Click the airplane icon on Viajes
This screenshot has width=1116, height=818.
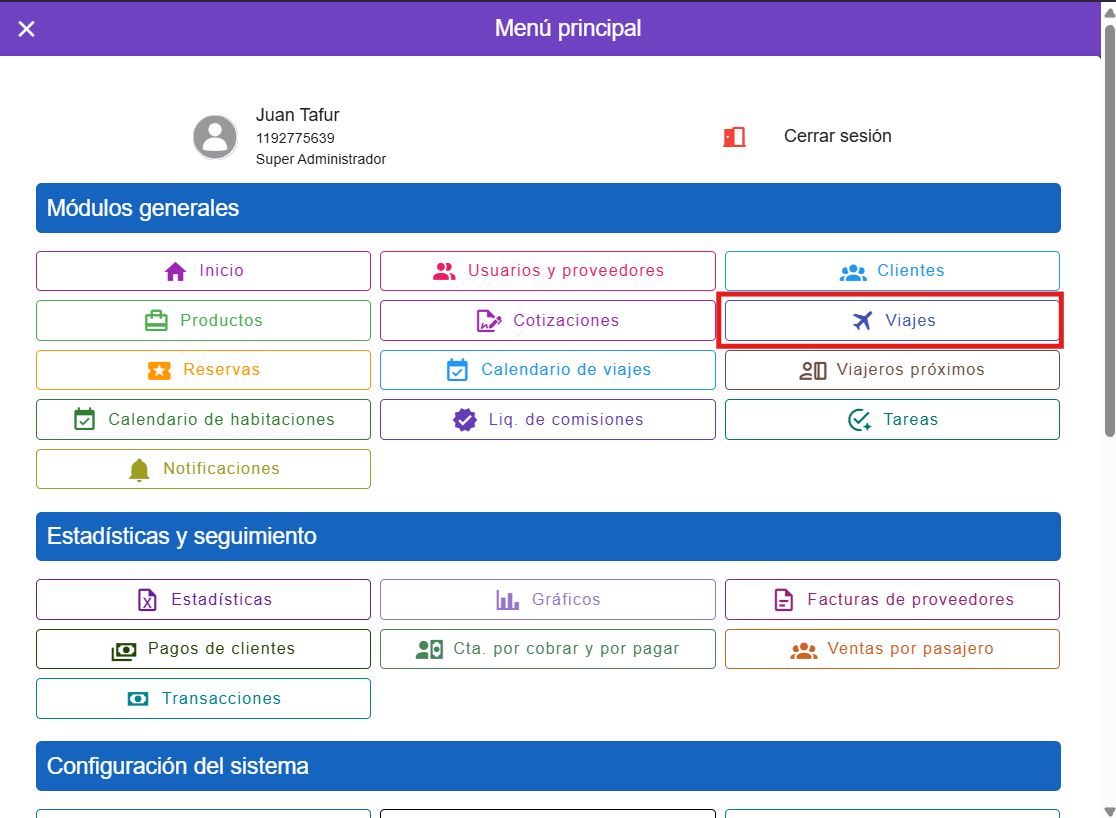[x=862, y=321]
